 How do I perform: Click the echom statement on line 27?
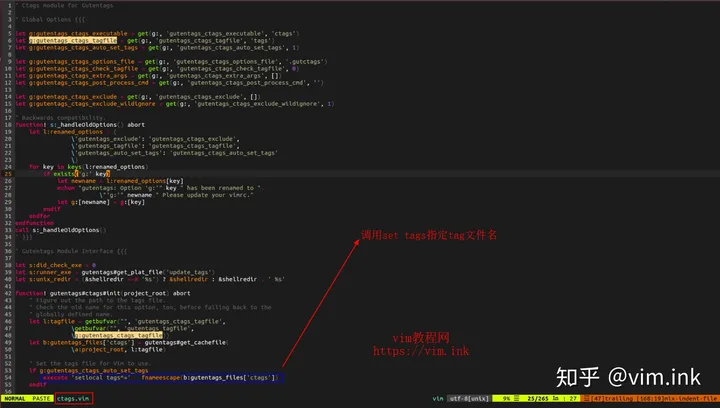tap(159, 188)
